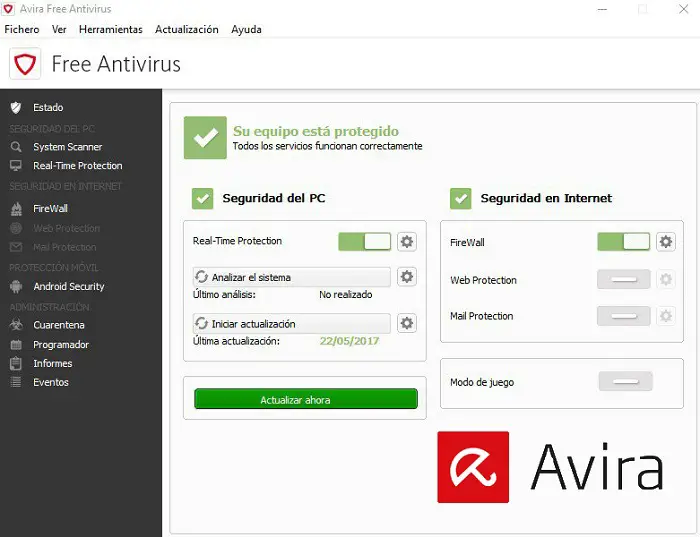This screenshot has width=700, height=537.
Task: Open the Ver menu
Action: (59, 29)
